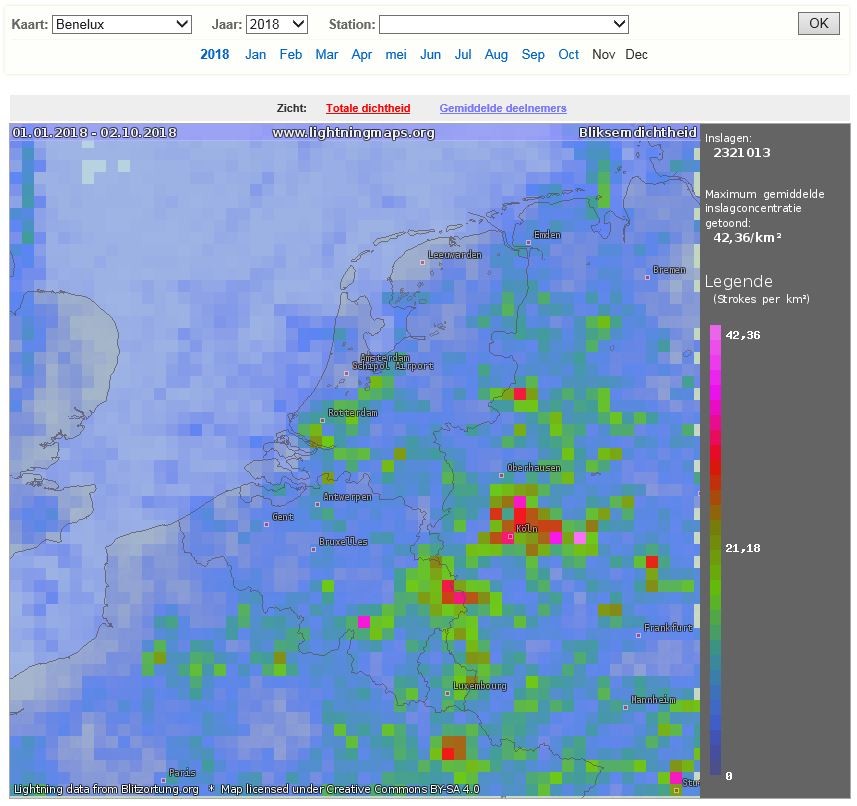Click the Inslagen count 2321013
This screenshot has width=857, height=806.
pyautogui.click(x=742, y=152)
